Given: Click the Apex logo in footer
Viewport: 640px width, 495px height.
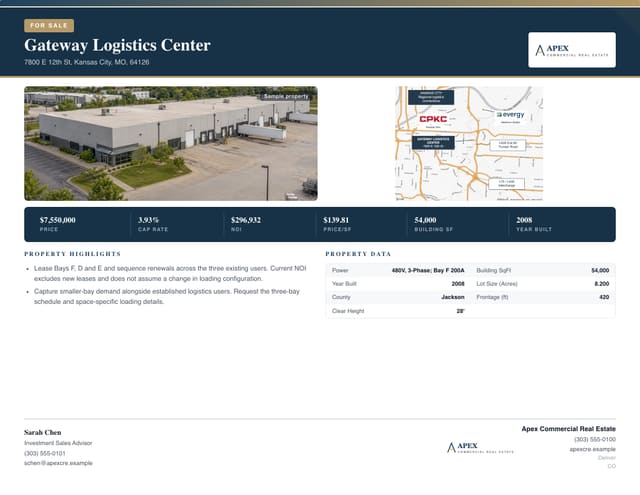Looking at the screenshot, I should tap(480, 448).
